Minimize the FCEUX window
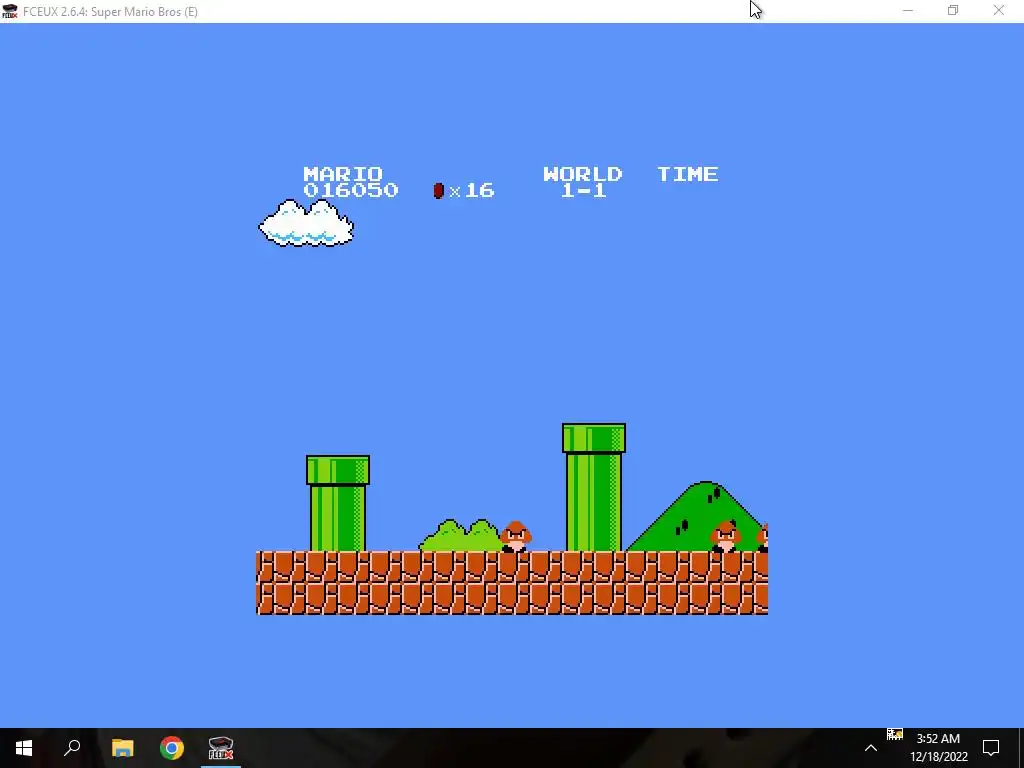The width and height of the screenshot is (1024, 768). pyautogui.click(x=908, y=10)
